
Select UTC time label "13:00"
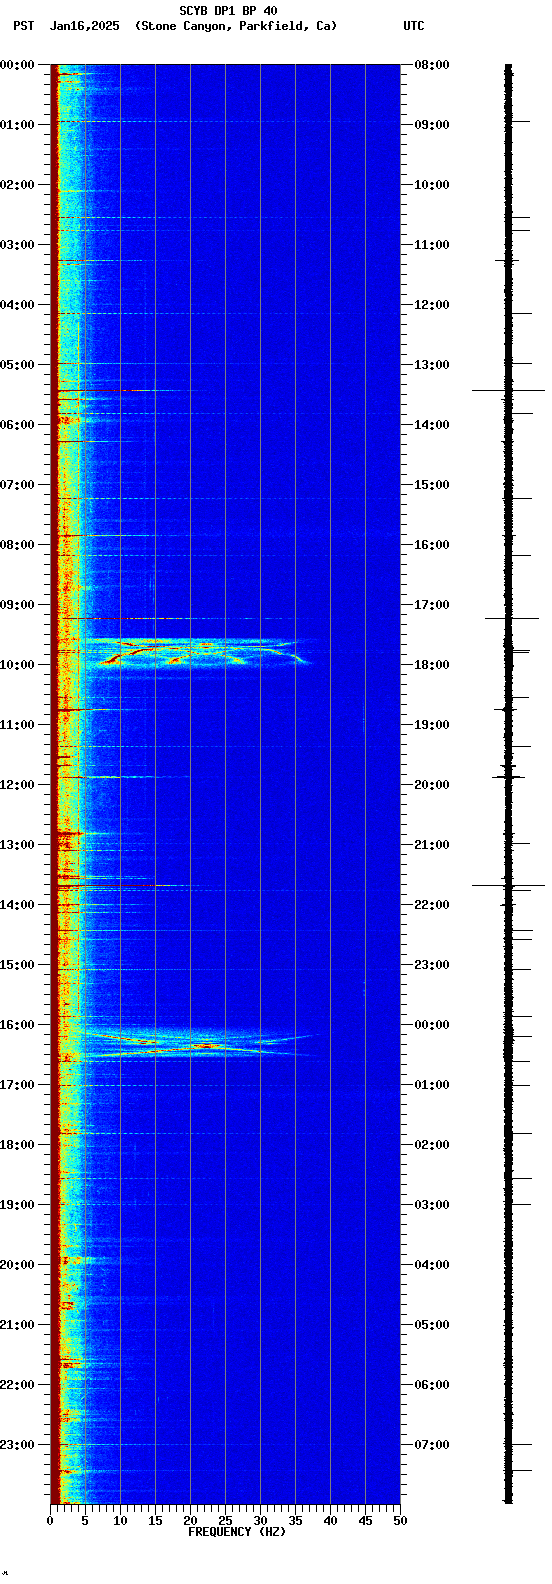(x=432, y=365)
